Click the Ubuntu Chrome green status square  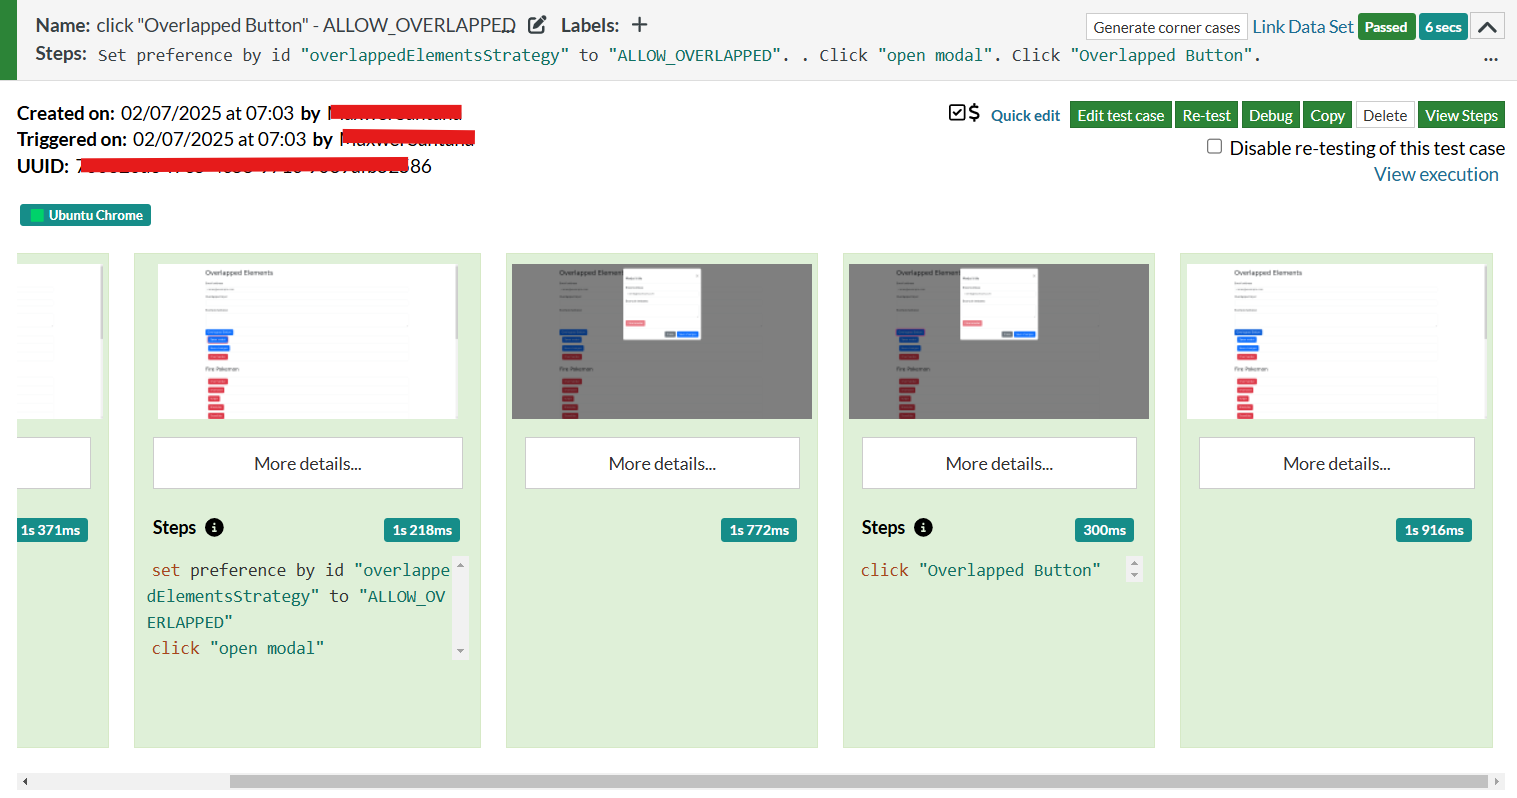[x=37, y=215]
